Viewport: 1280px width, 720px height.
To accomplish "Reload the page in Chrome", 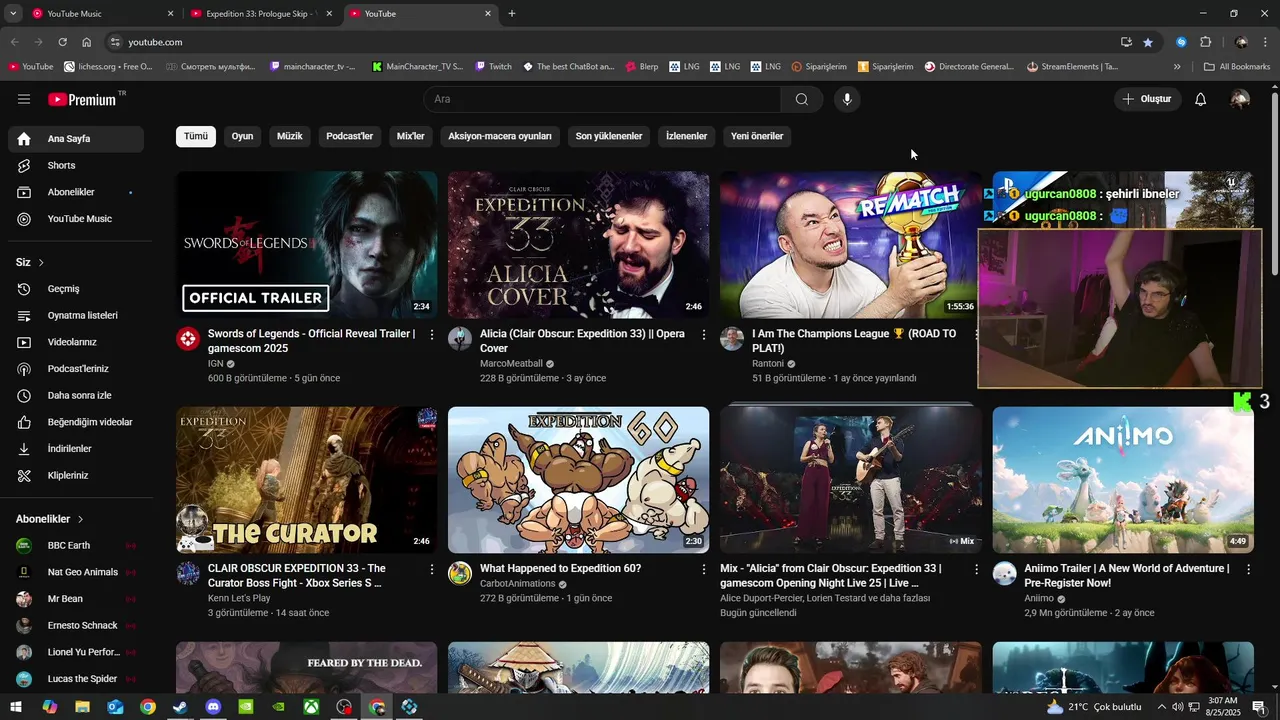I will (62, 42).
